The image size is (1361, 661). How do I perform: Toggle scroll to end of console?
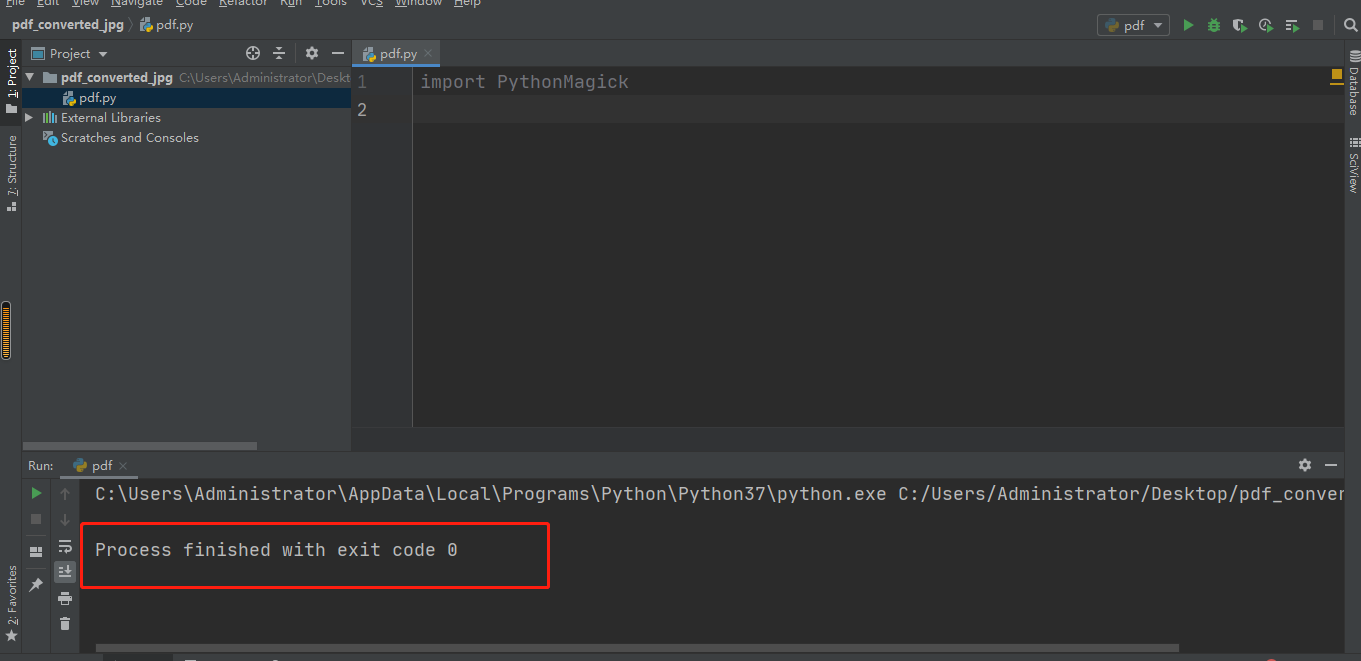pyautogui.click(x=65, y=571)
